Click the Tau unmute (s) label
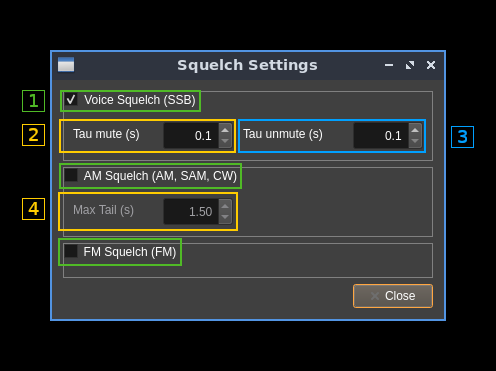496x371 pixels. tap(283, 134)
